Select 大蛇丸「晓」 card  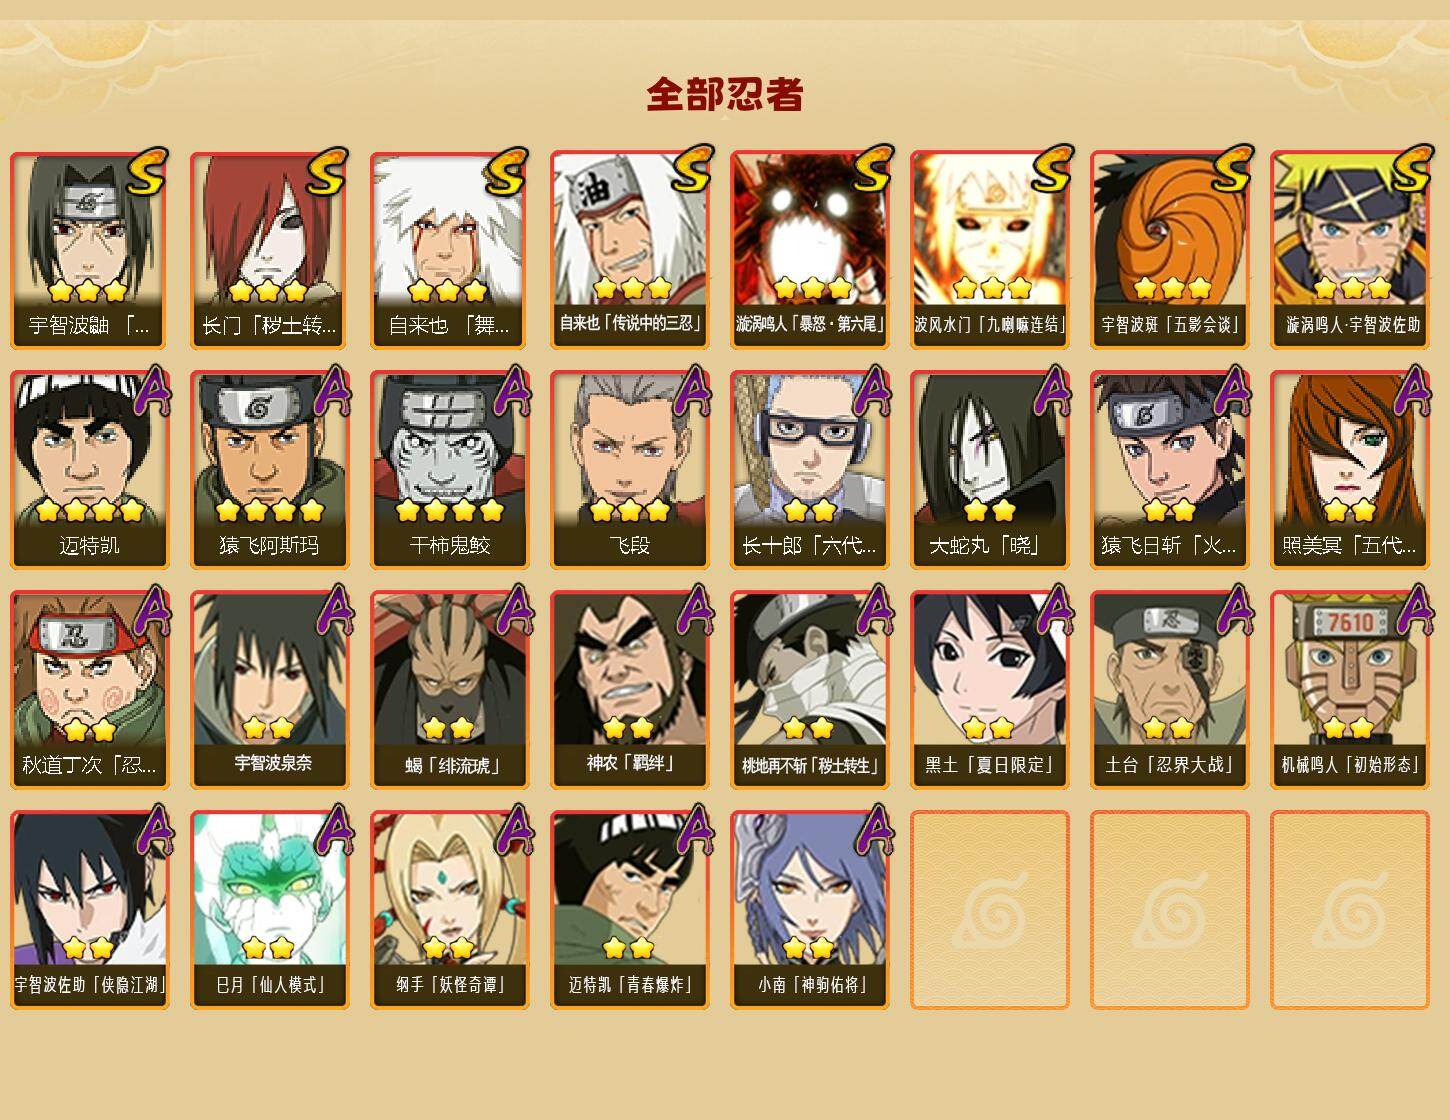coord(990,470)
